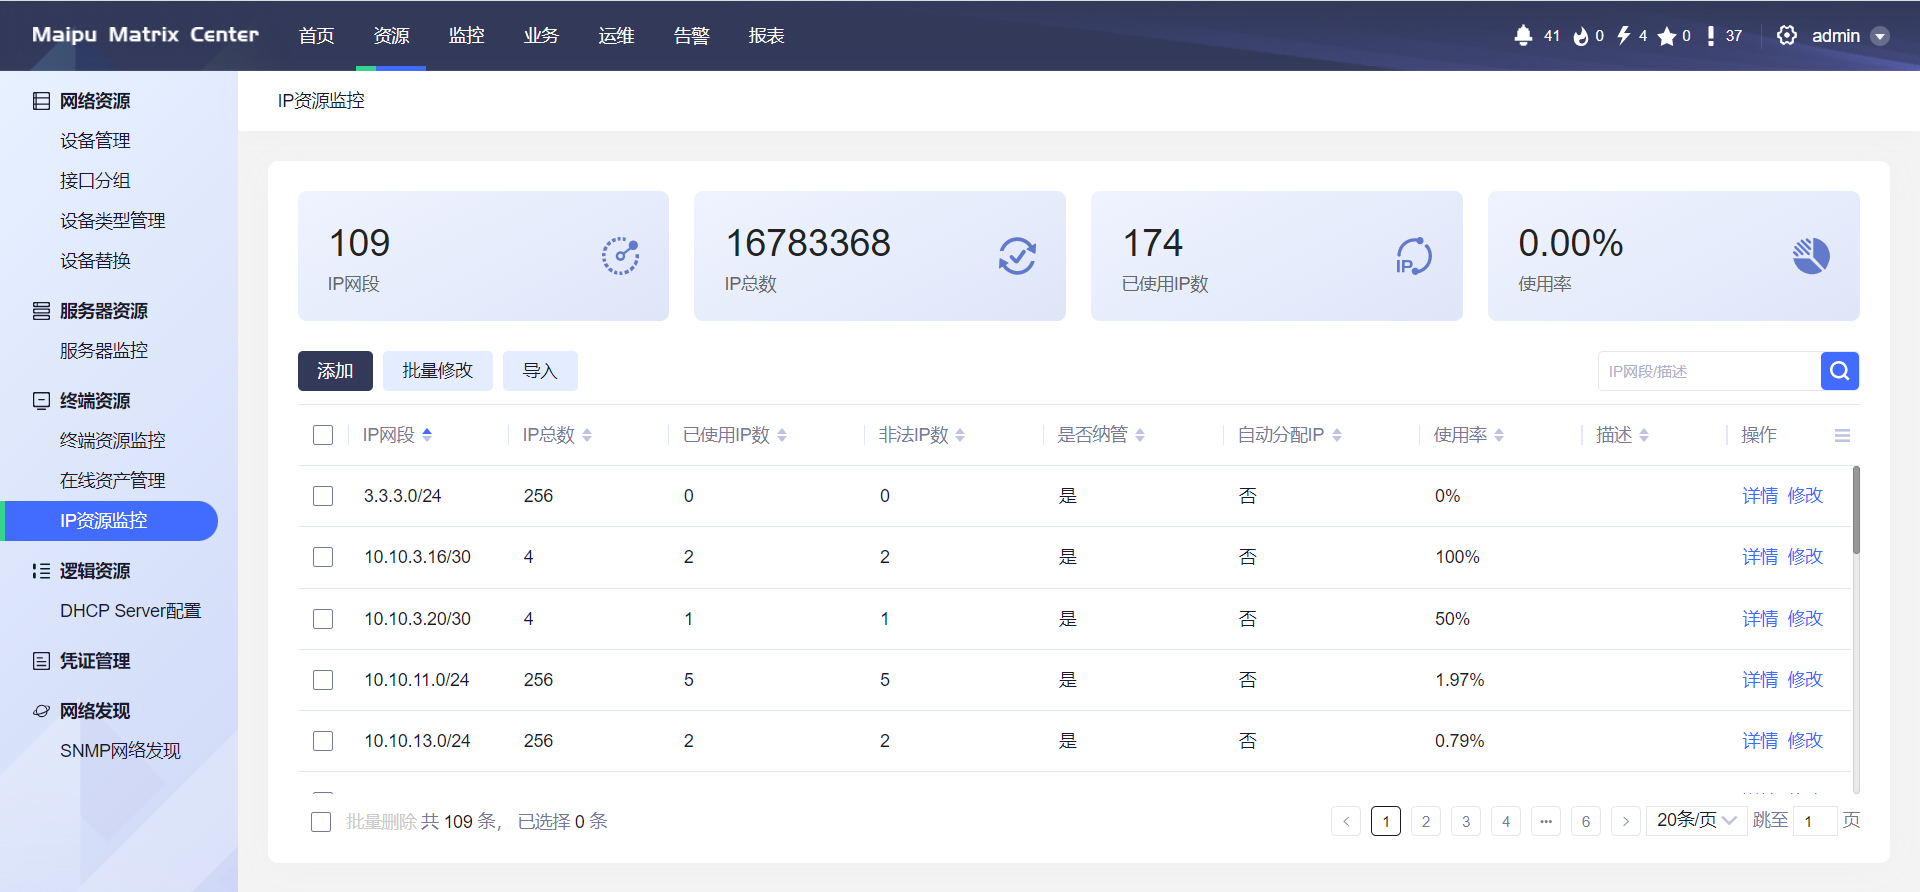Click 修改 for row 3.3.3.0/24

[x=1805, y=496]
